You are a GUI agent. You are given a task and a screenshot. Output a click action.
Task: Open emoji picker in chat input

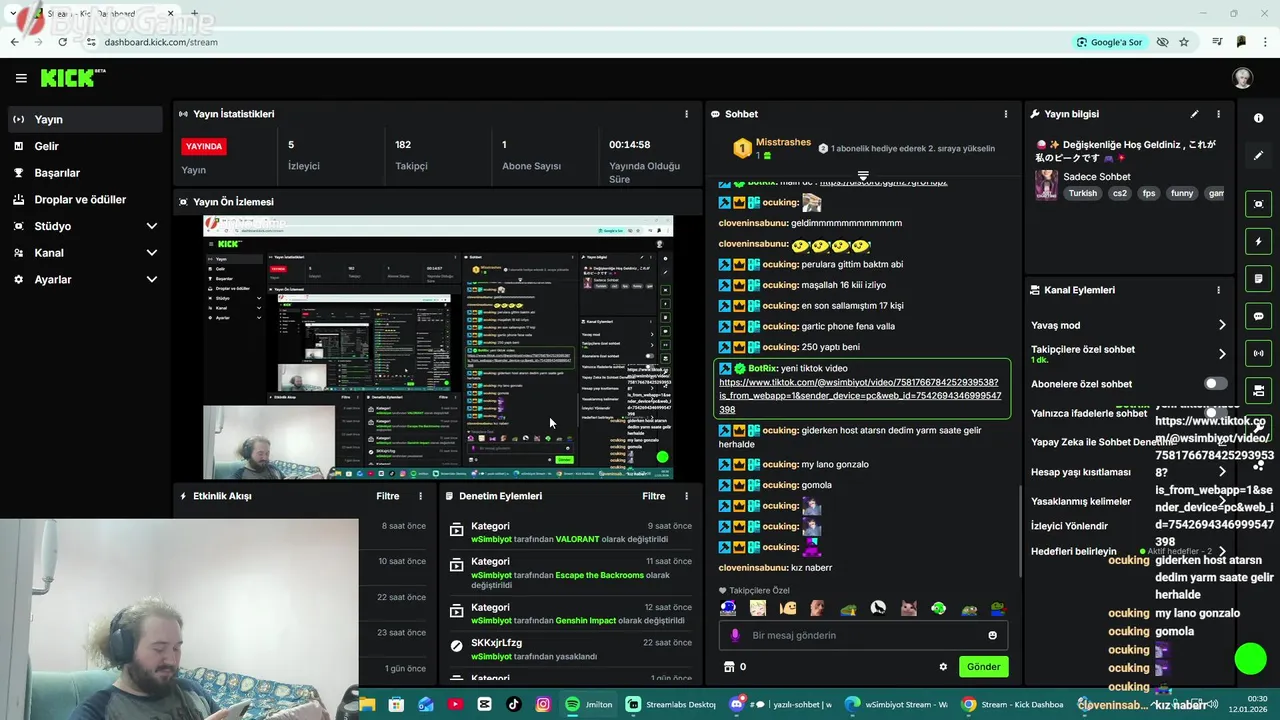point(992,635)
